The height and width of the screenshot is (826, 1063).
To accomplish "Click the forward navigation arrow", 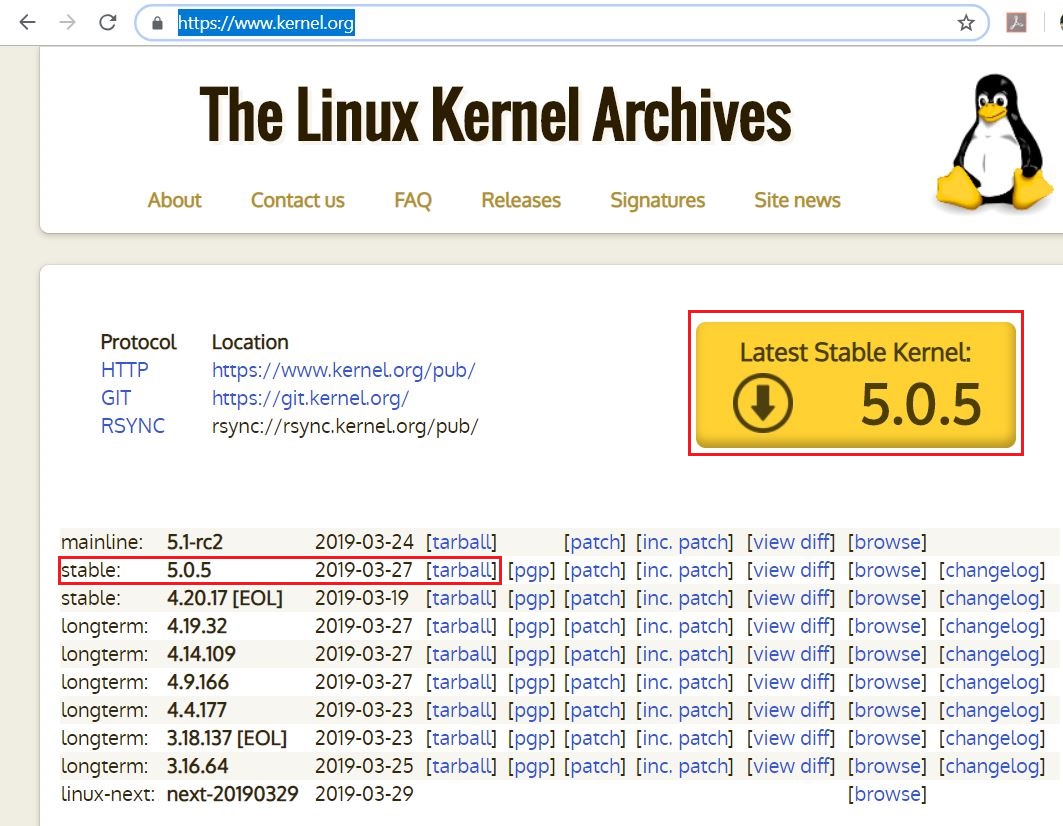I will (66, 21).
